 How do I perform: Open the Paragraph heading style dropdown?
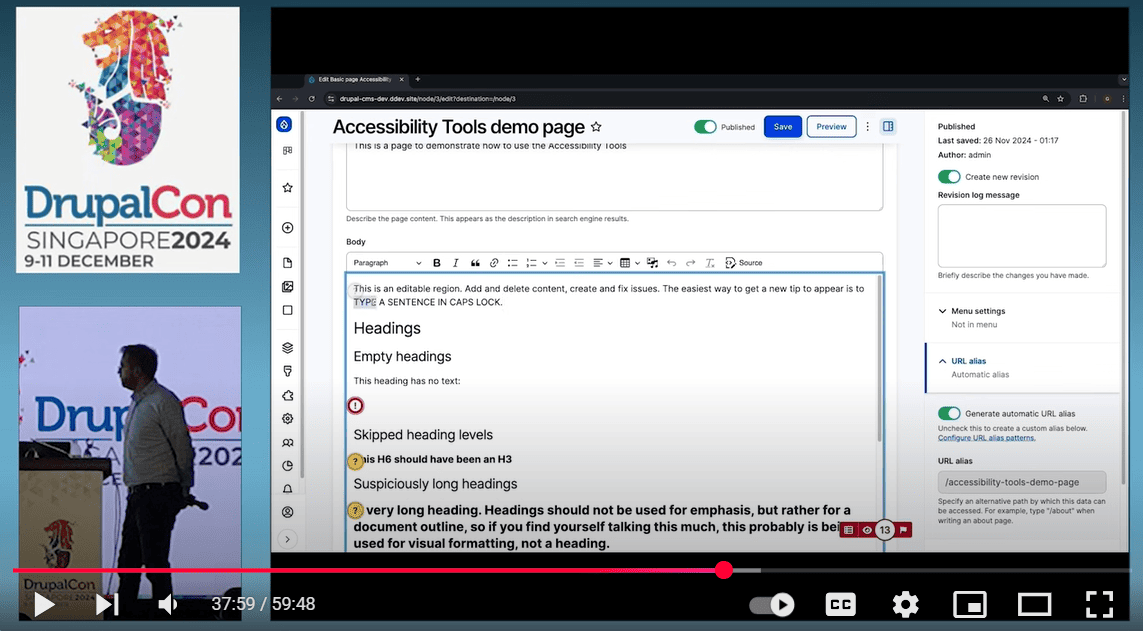(x=387, y=263)
